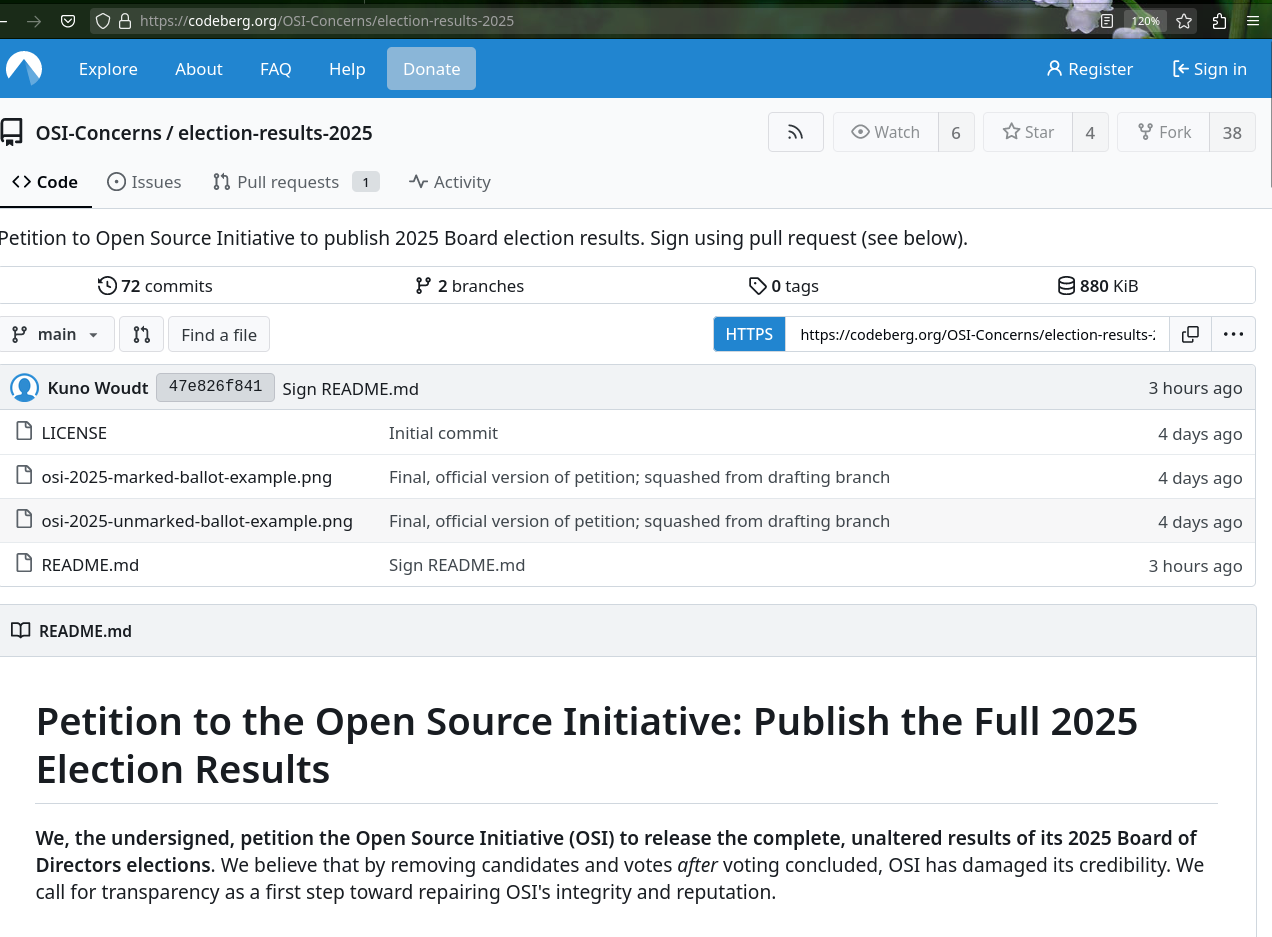Open the latest commit message Sign README.md in header
The width and height of the screenshot is (1272, 937).
coord(350,389)
